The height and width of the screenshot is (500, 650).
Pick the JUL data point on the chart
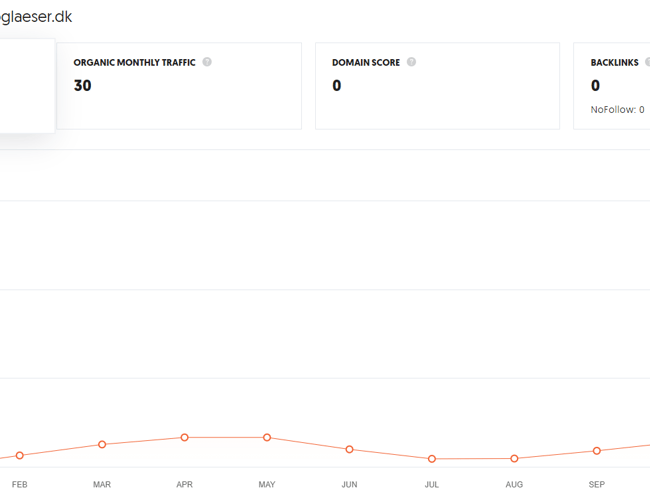click(x=432, y=459)
